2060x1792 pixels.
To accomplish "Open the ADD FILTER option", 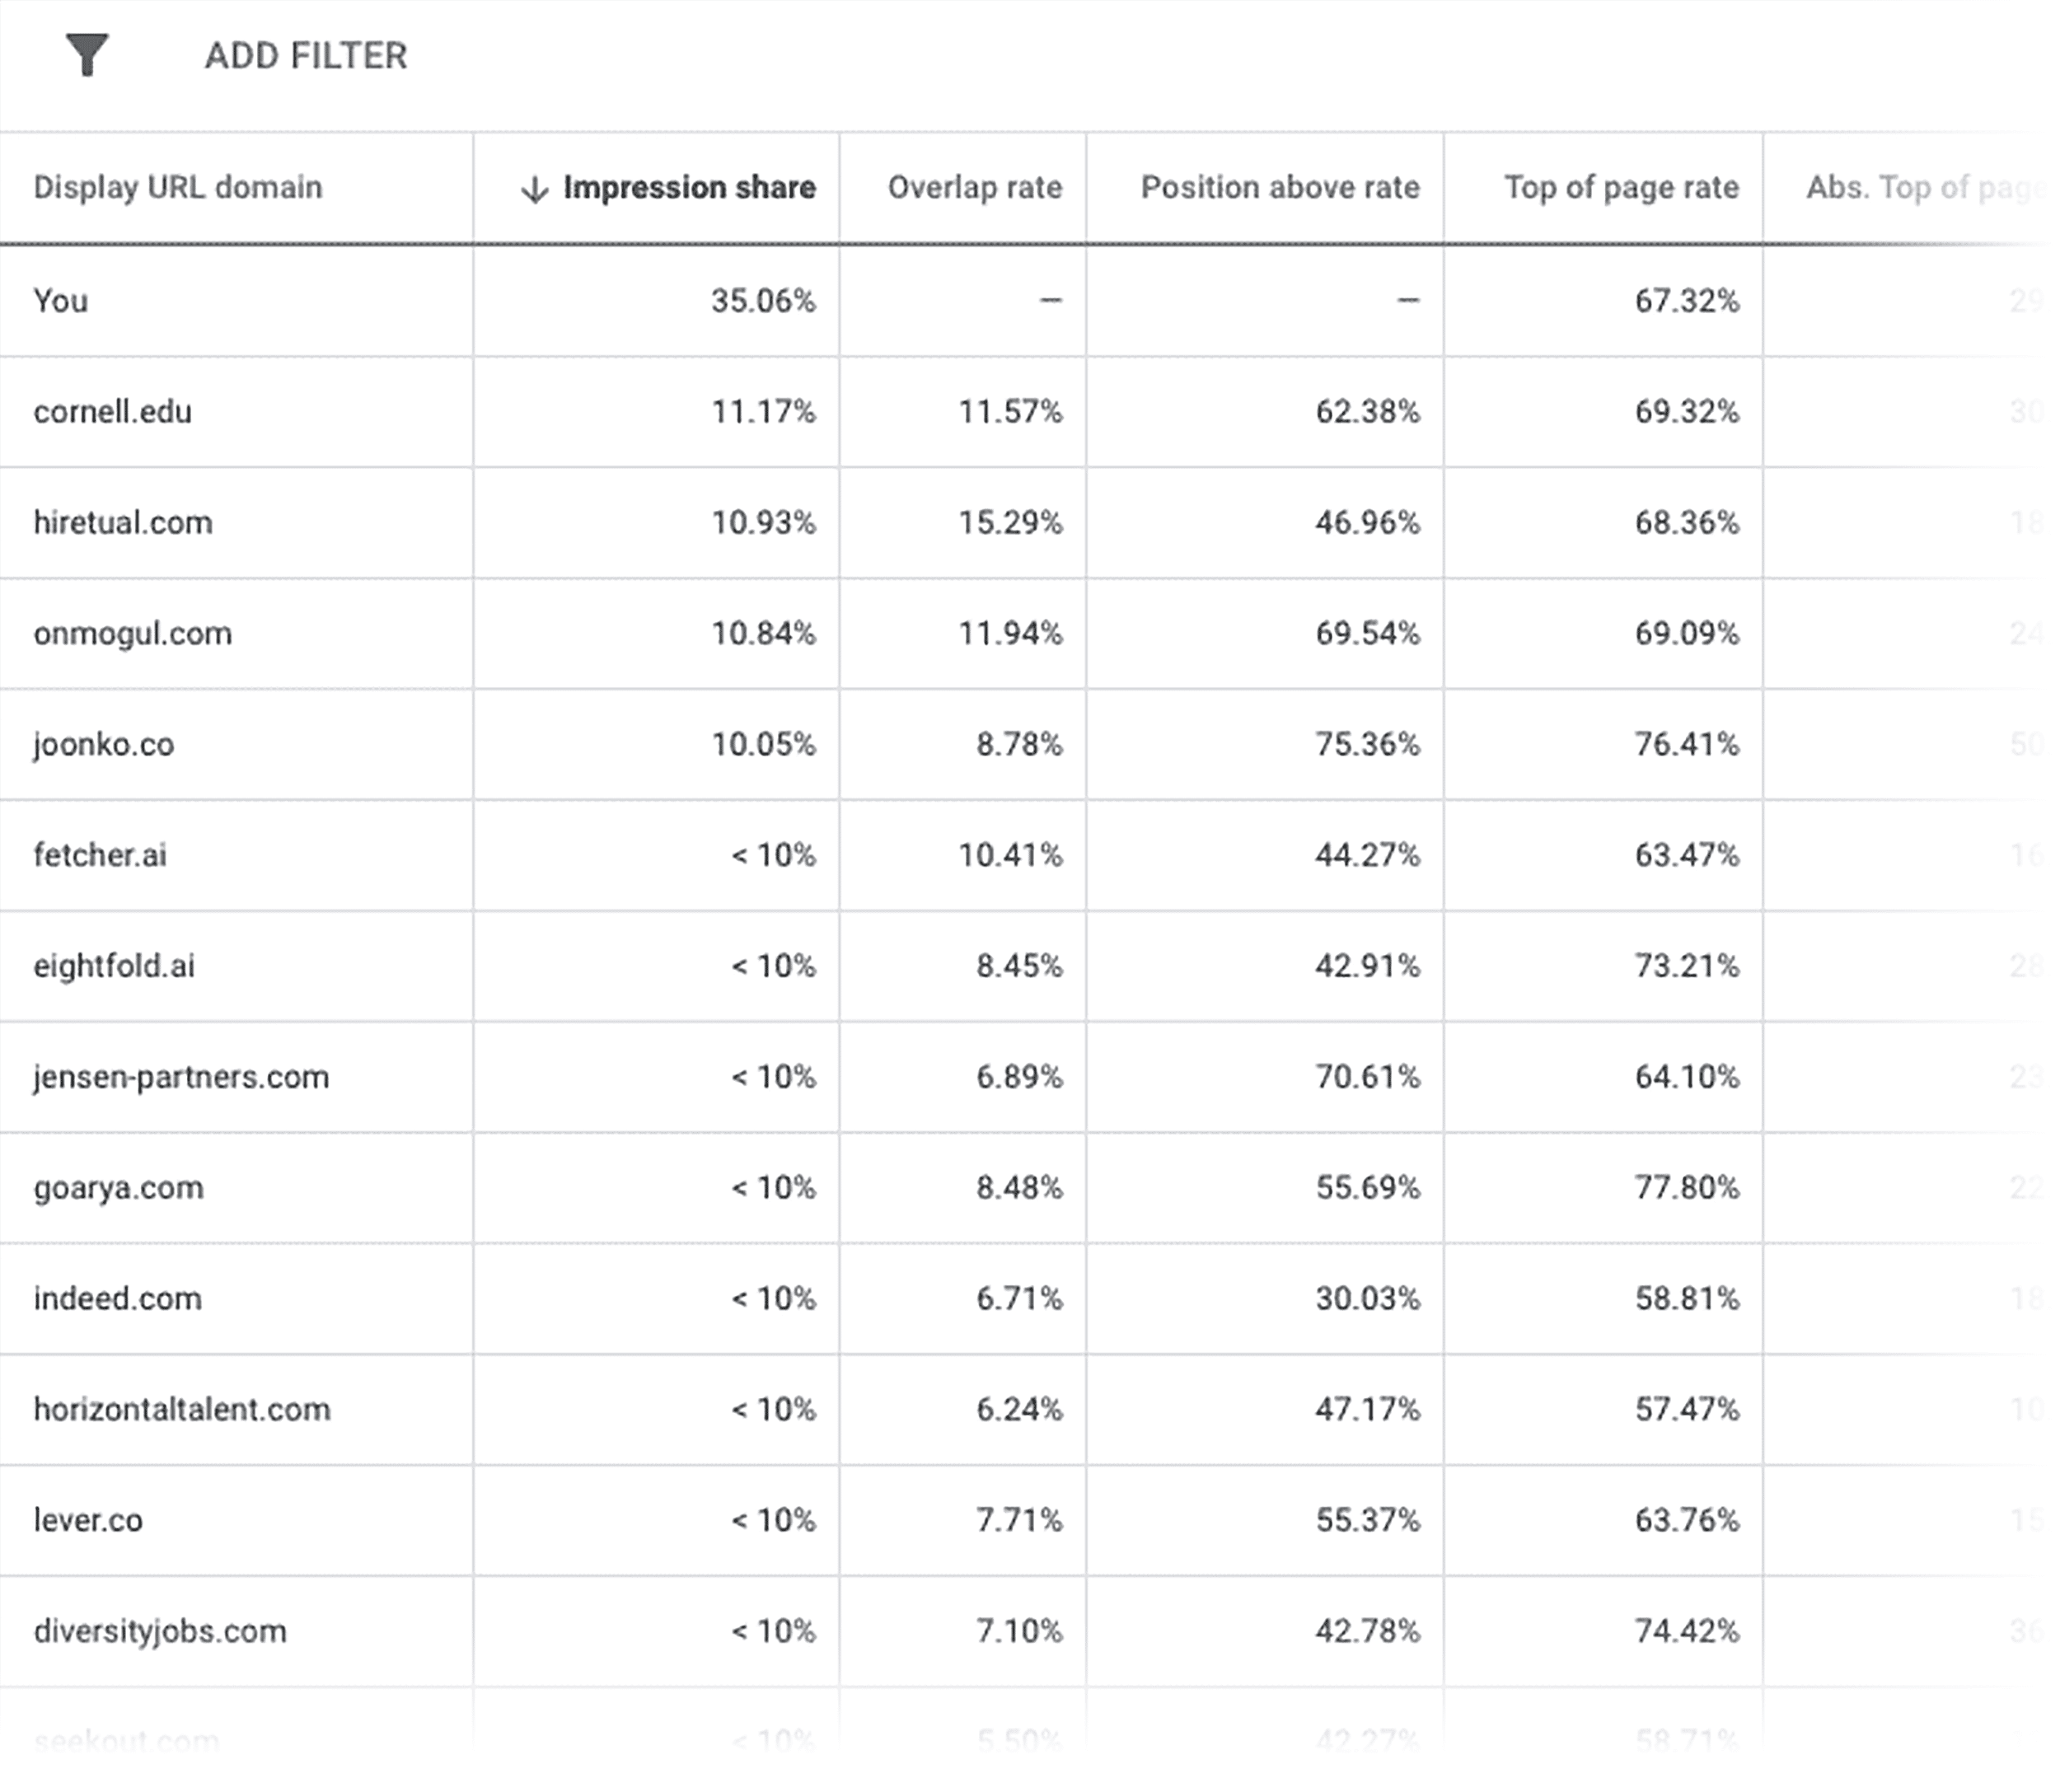I will tap(306, 57).
